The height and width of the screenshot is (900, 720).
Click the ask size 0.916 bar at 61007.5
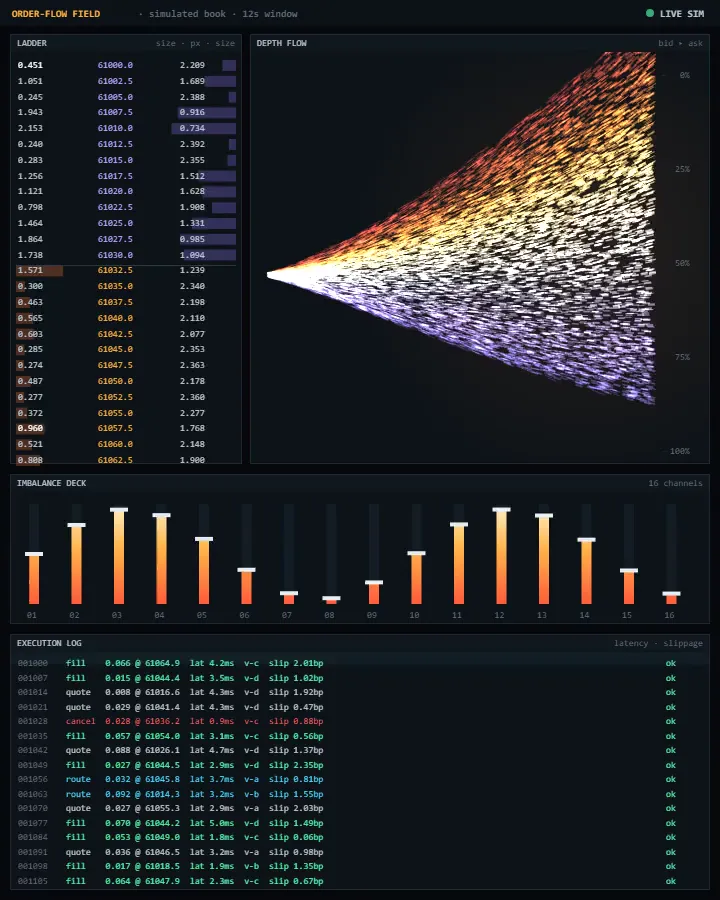[x=207, y=112]
